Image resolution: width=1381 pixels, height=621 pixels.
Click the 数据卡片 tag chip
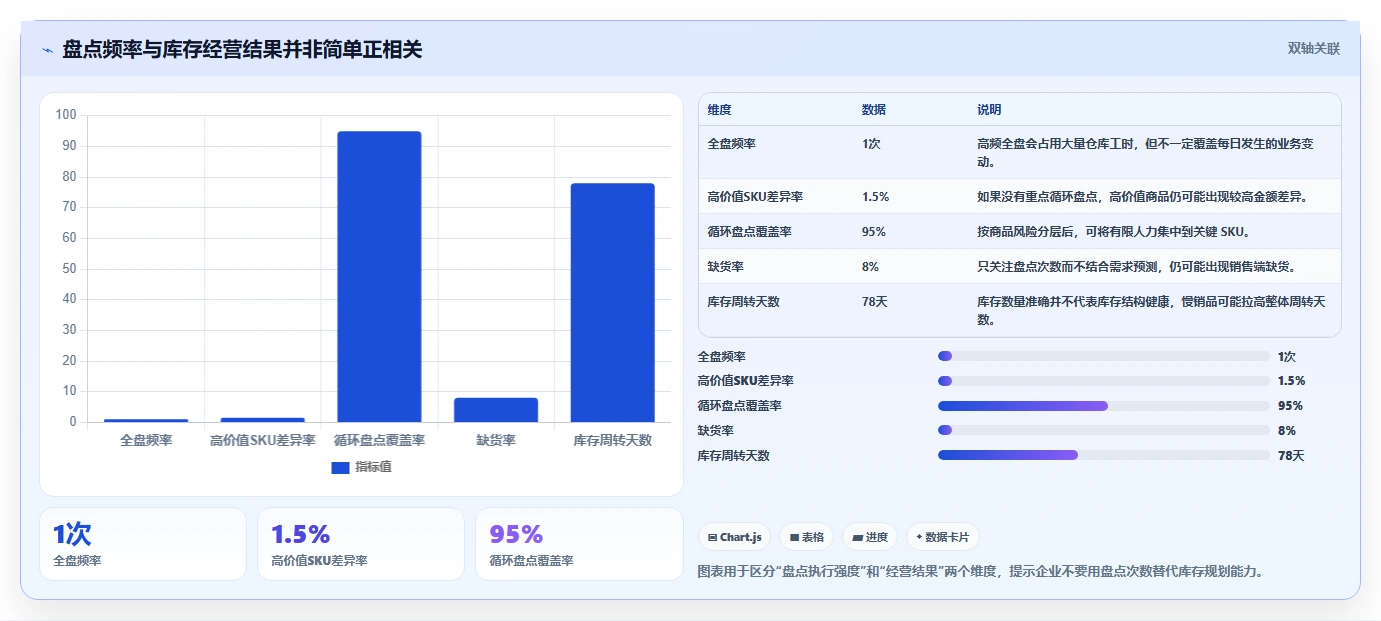(943, 537)
